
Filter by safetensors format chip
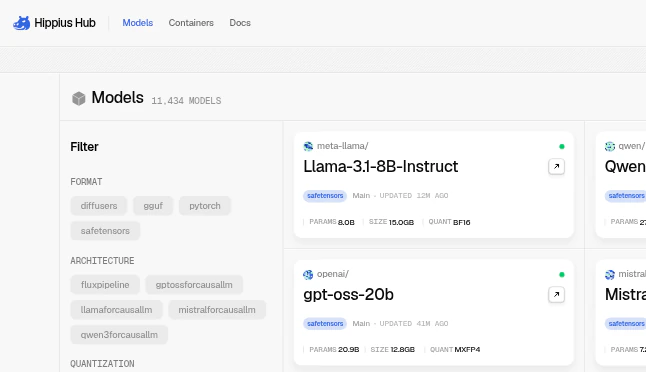(x=105, y=231)
